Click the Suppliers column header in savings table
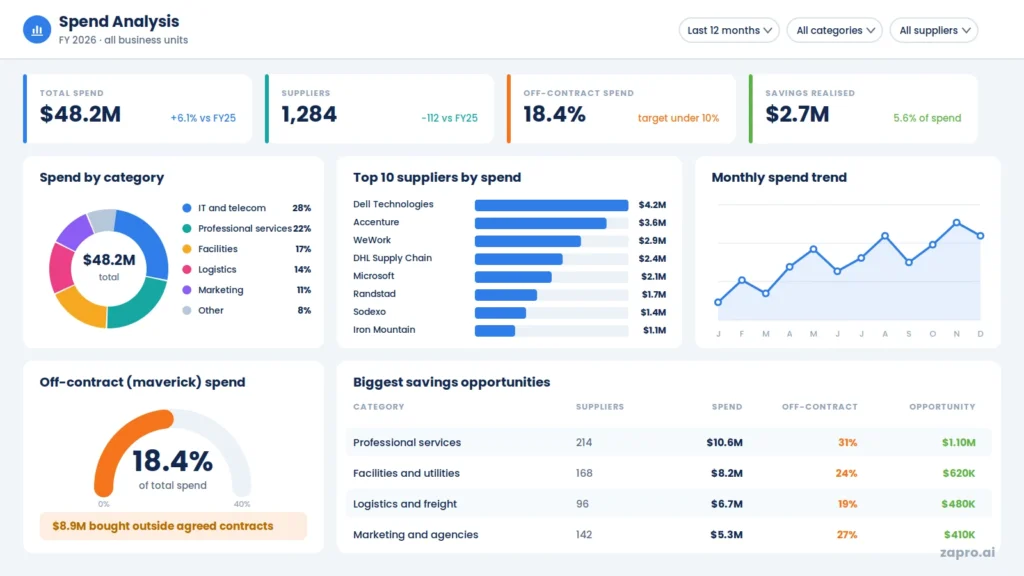The image size is (1024, 576). point(600,407)
